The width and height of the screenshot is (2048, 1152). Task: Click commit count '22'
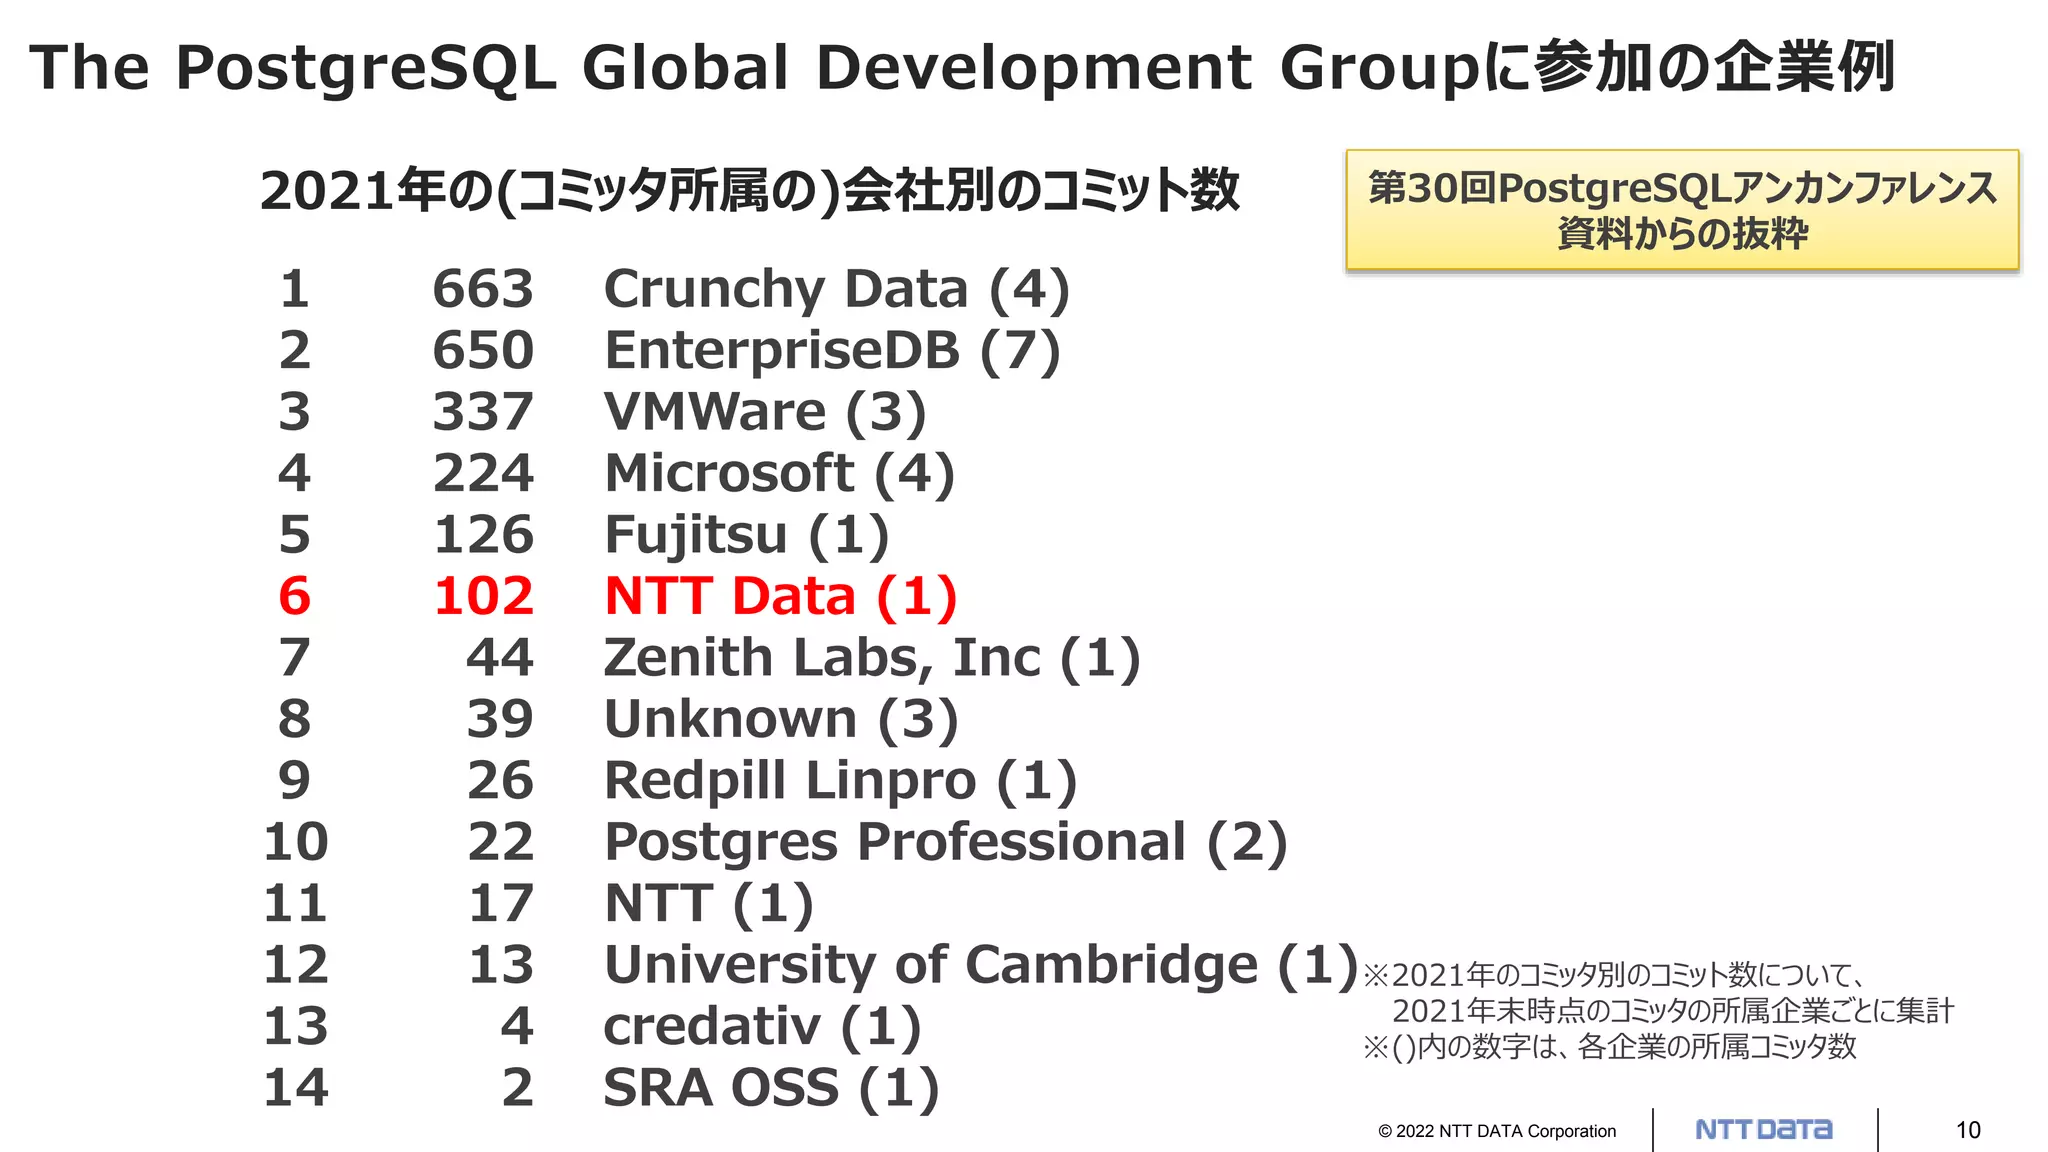500,843
